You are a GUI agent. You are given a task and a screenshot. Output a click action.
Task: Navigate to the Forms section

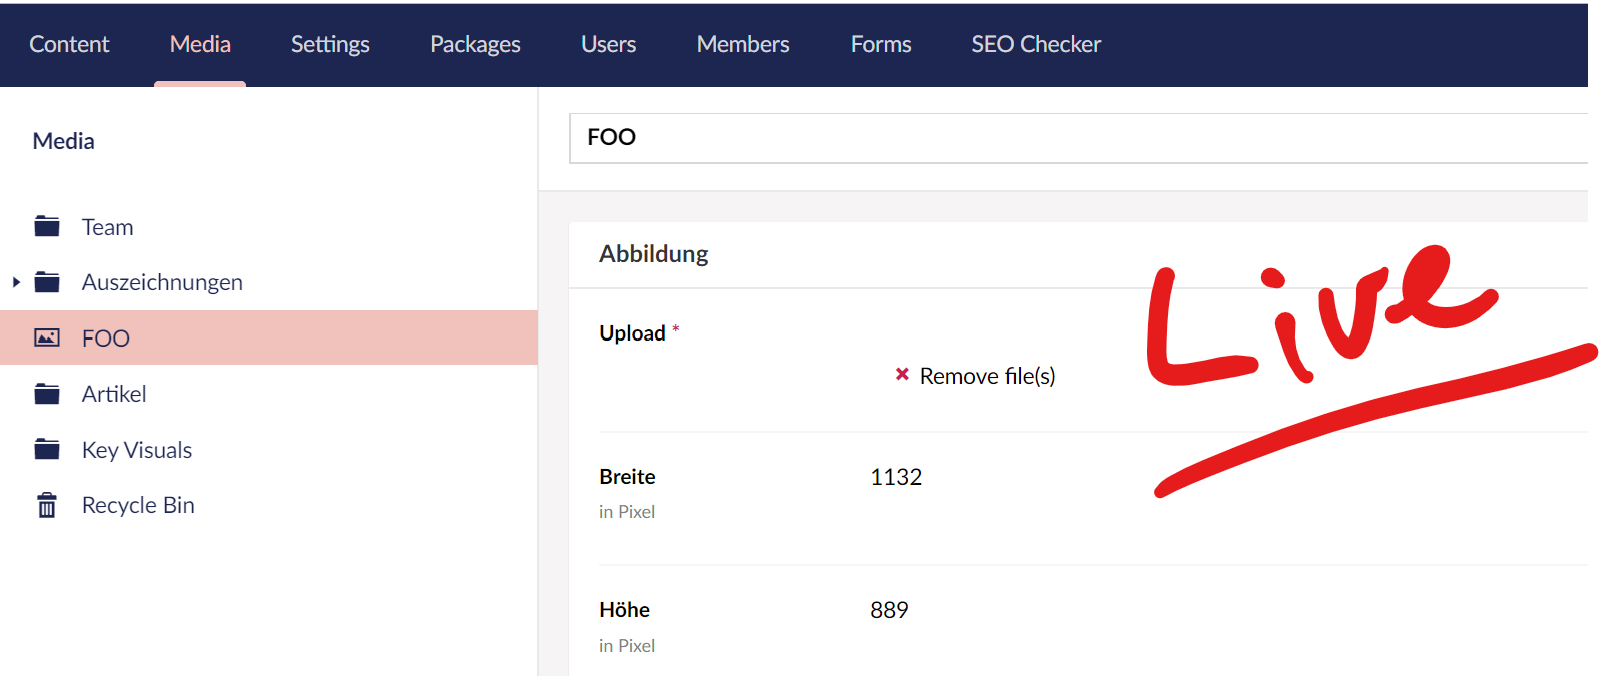[x=881, y=44]
